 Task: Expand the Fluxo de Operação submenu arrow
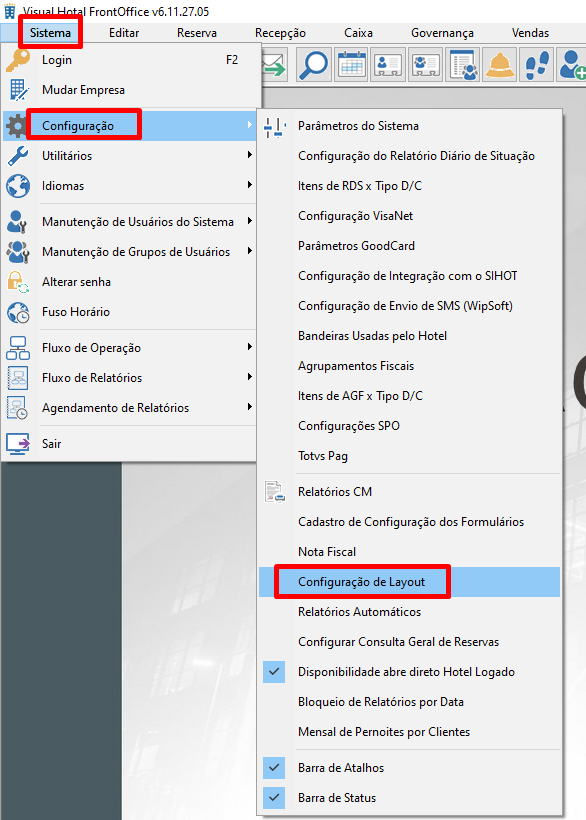[x=250, y=347]
